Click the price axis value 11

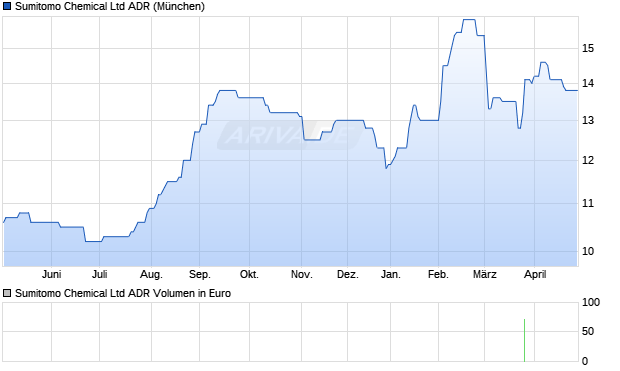pyautogui.click(x=588, y=203)
